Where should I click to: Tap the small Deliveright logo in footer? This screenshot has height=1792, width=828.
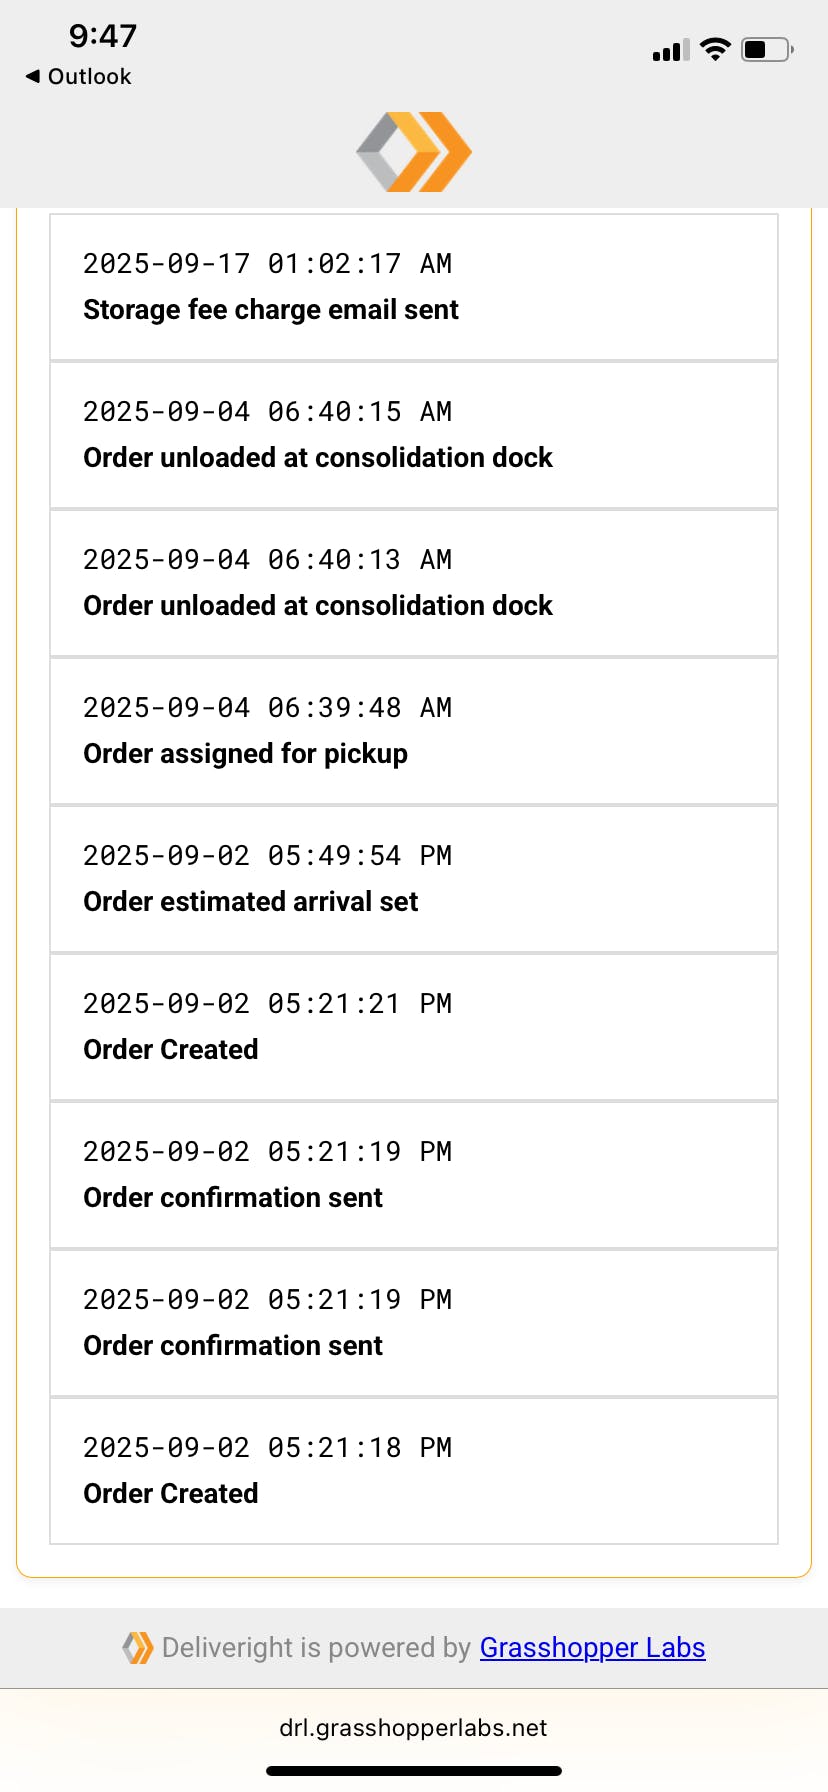[x=138, y=1647]
